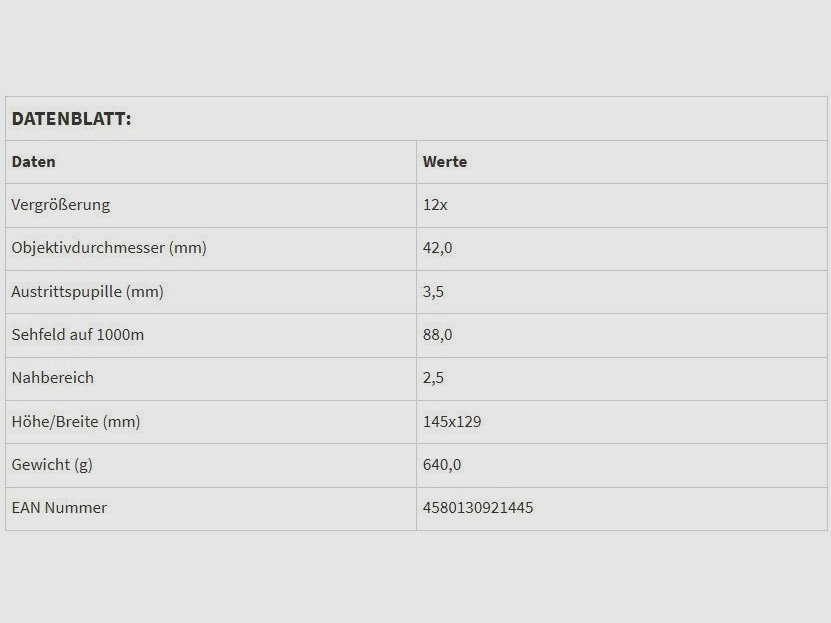Select the Gewicht (g) label
The width and height of the screenshot is (831, 623).
click(52, 465)
